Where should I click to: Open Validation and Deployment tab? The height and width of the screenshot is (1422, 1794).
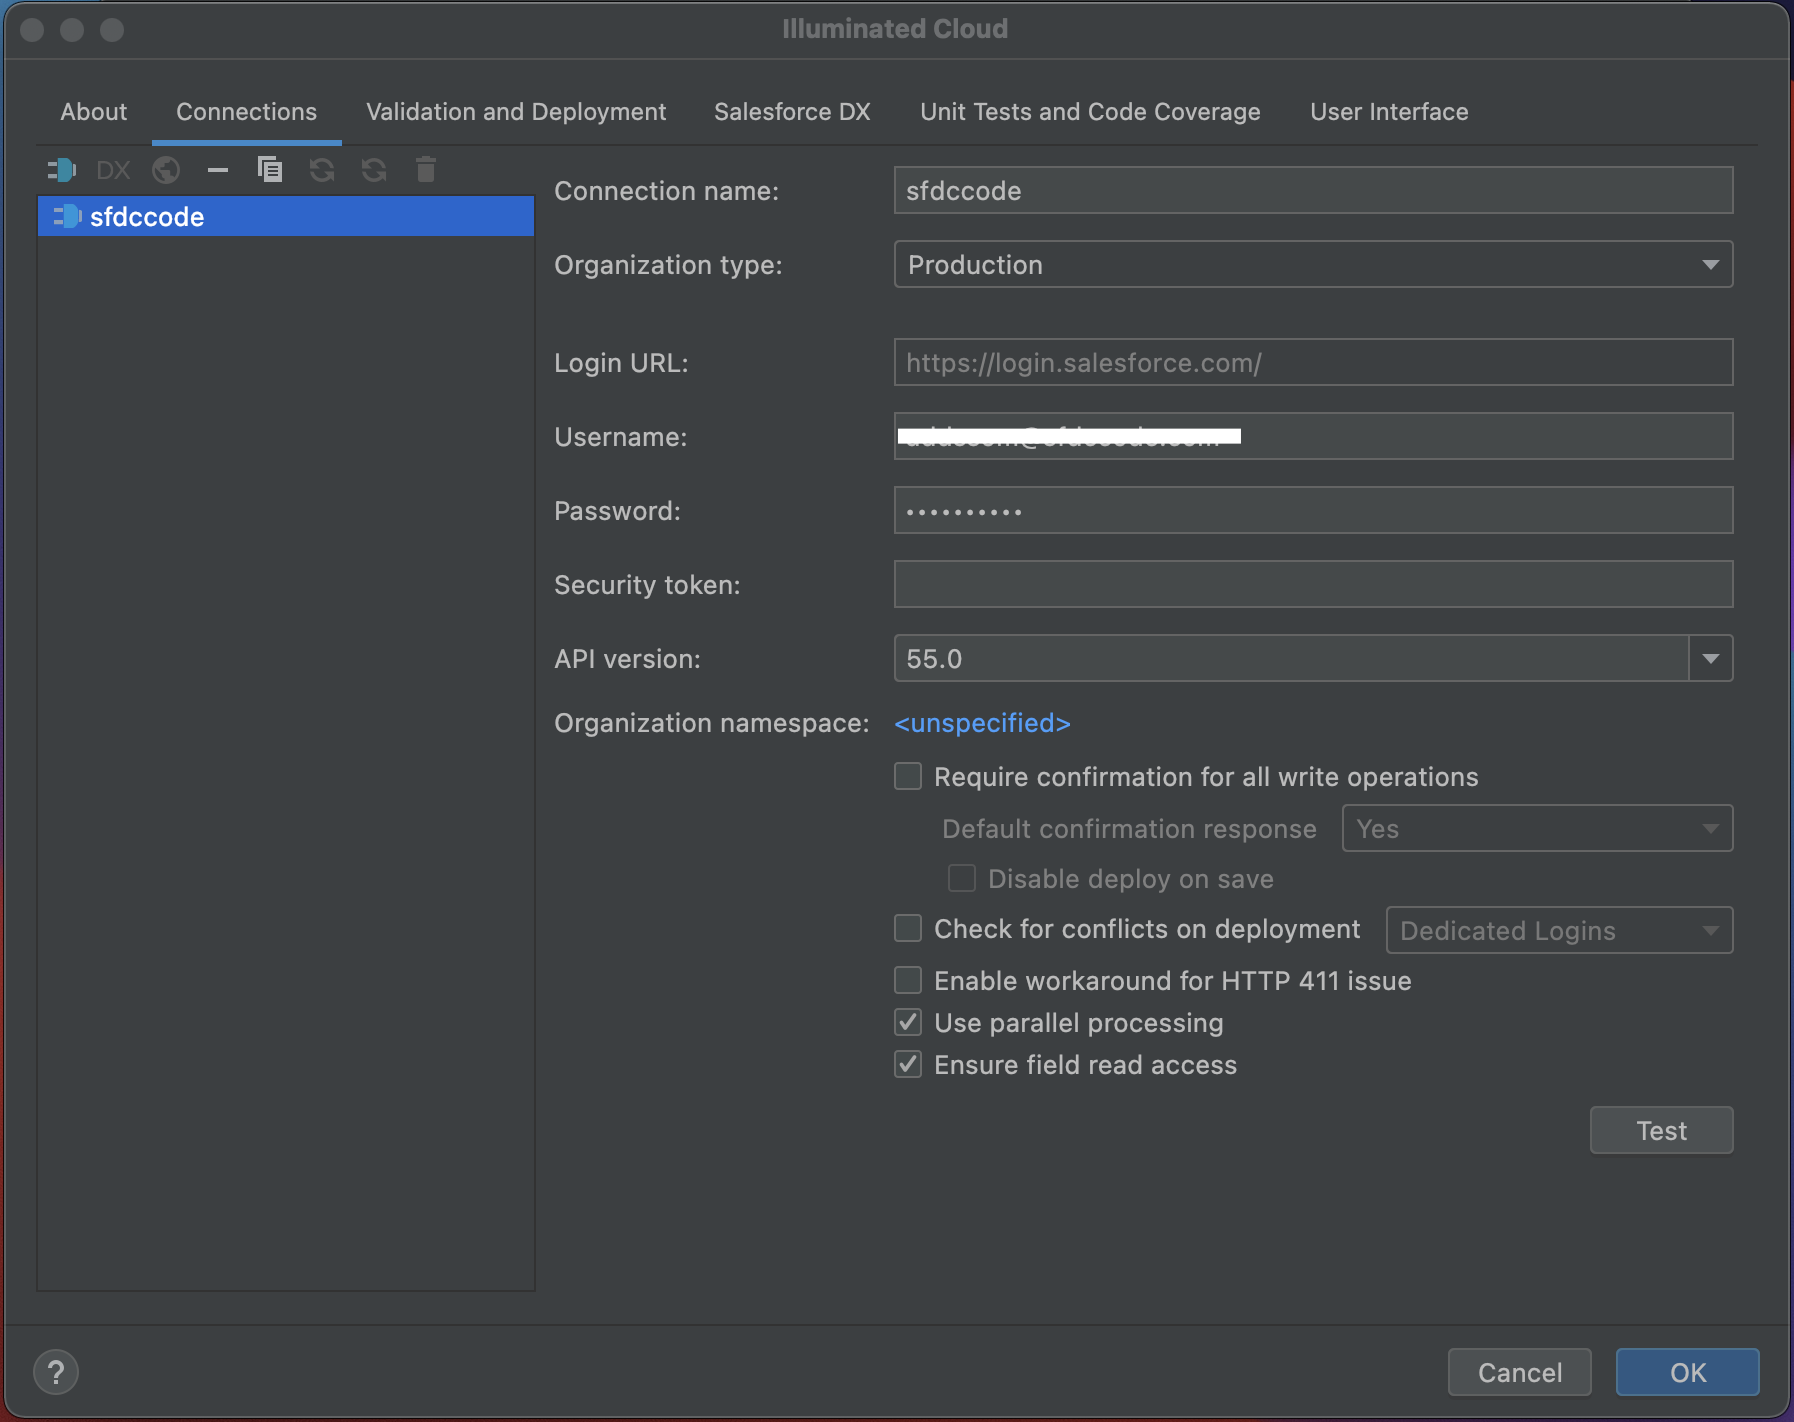point(516,112)
